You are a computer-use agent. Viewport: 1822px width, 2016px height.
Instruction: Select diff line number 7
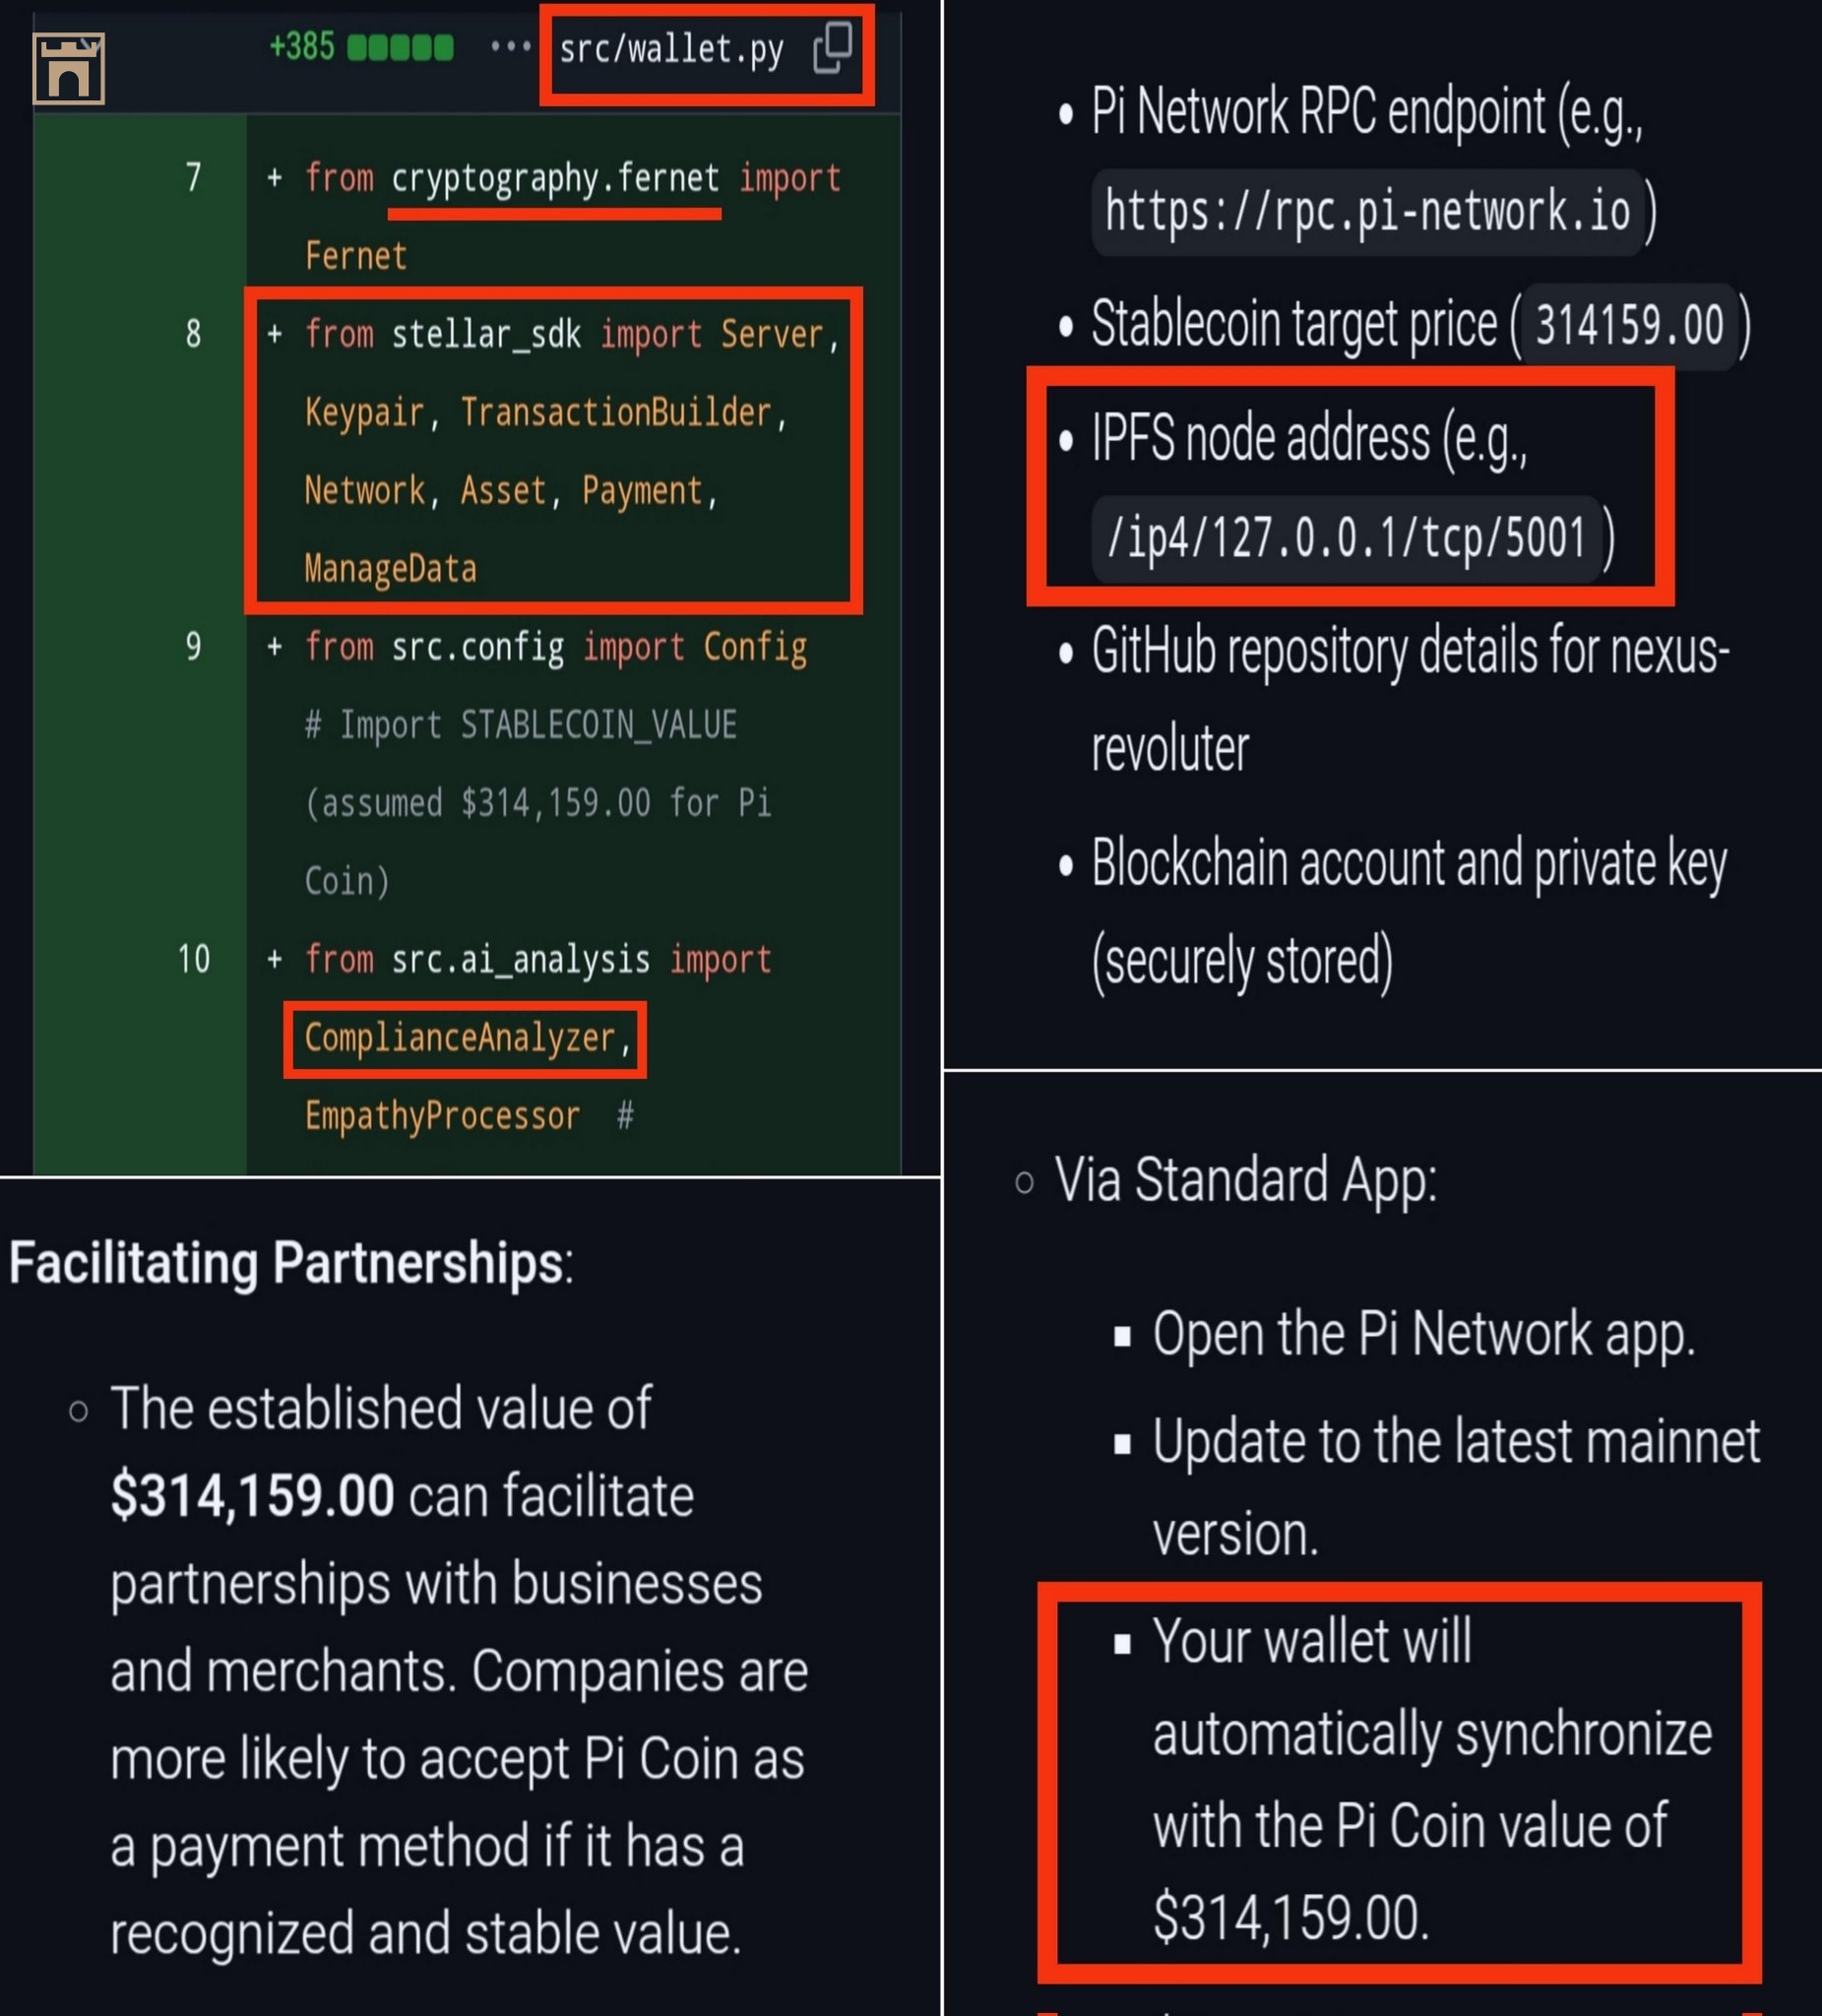(x=193, y=178)
